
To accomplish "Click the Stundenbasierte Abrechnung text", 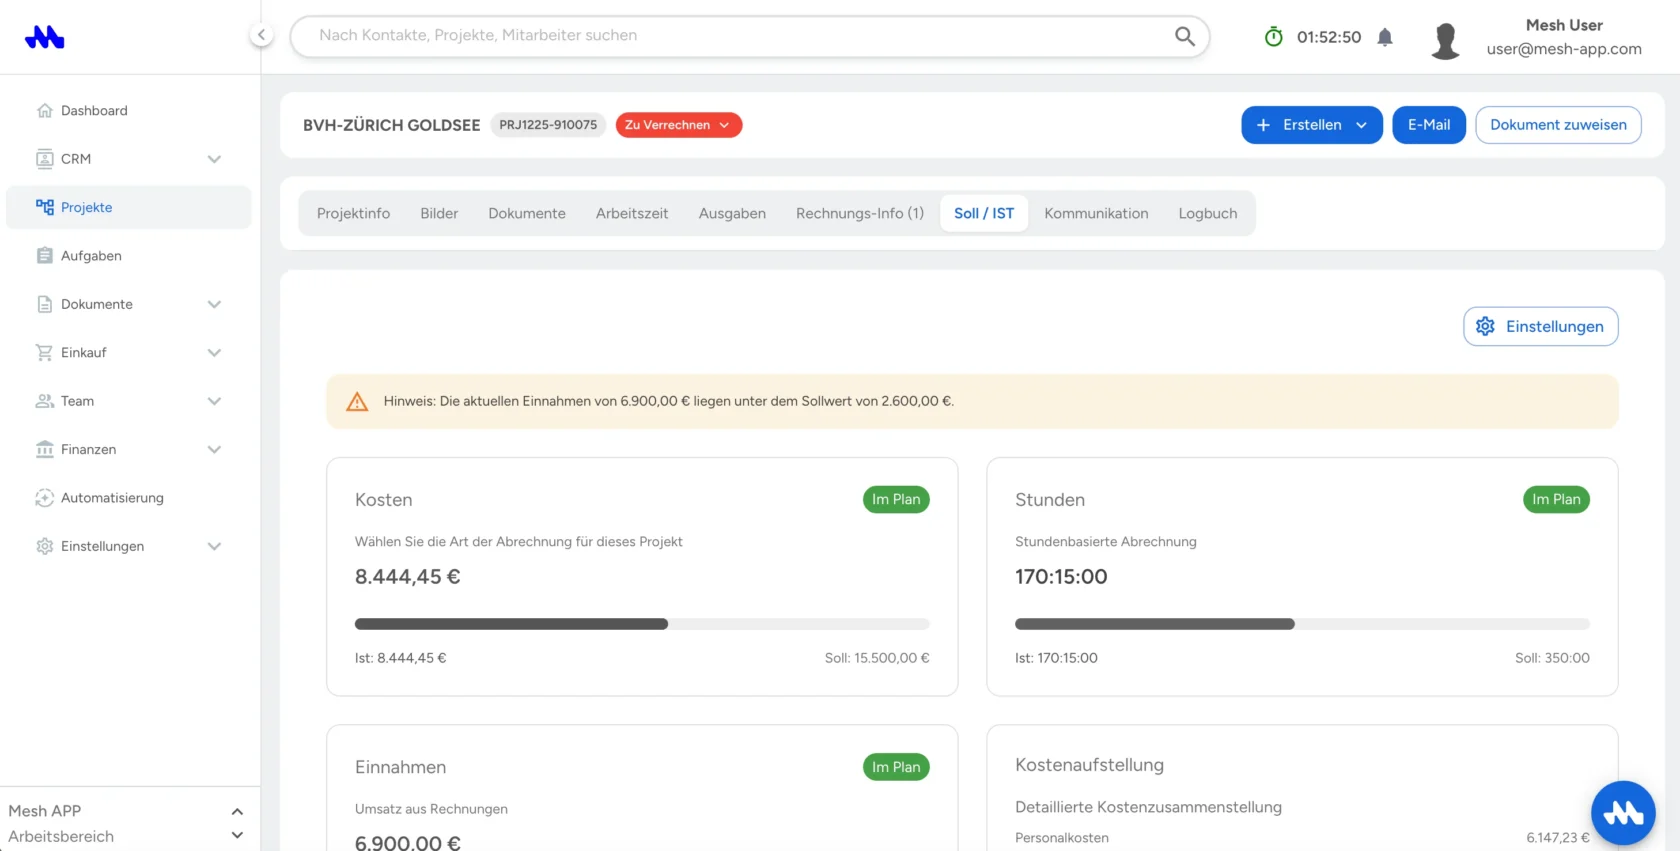I will pos(1106,542).
